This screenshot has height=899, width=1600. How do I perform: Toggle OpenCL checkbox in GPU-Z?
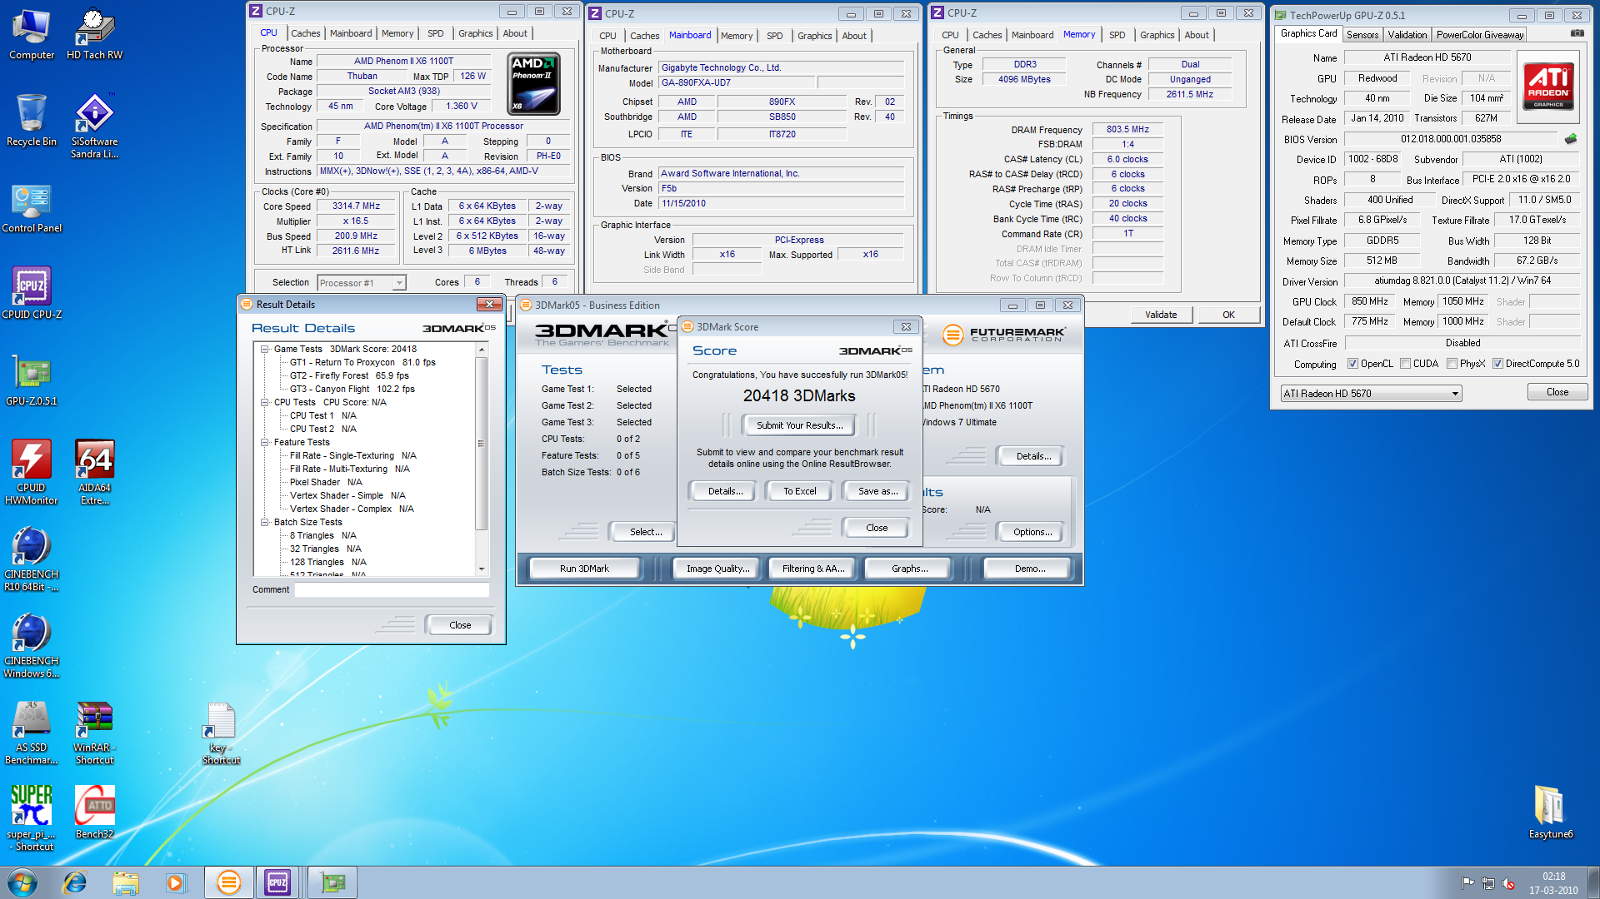[1353, 364]
